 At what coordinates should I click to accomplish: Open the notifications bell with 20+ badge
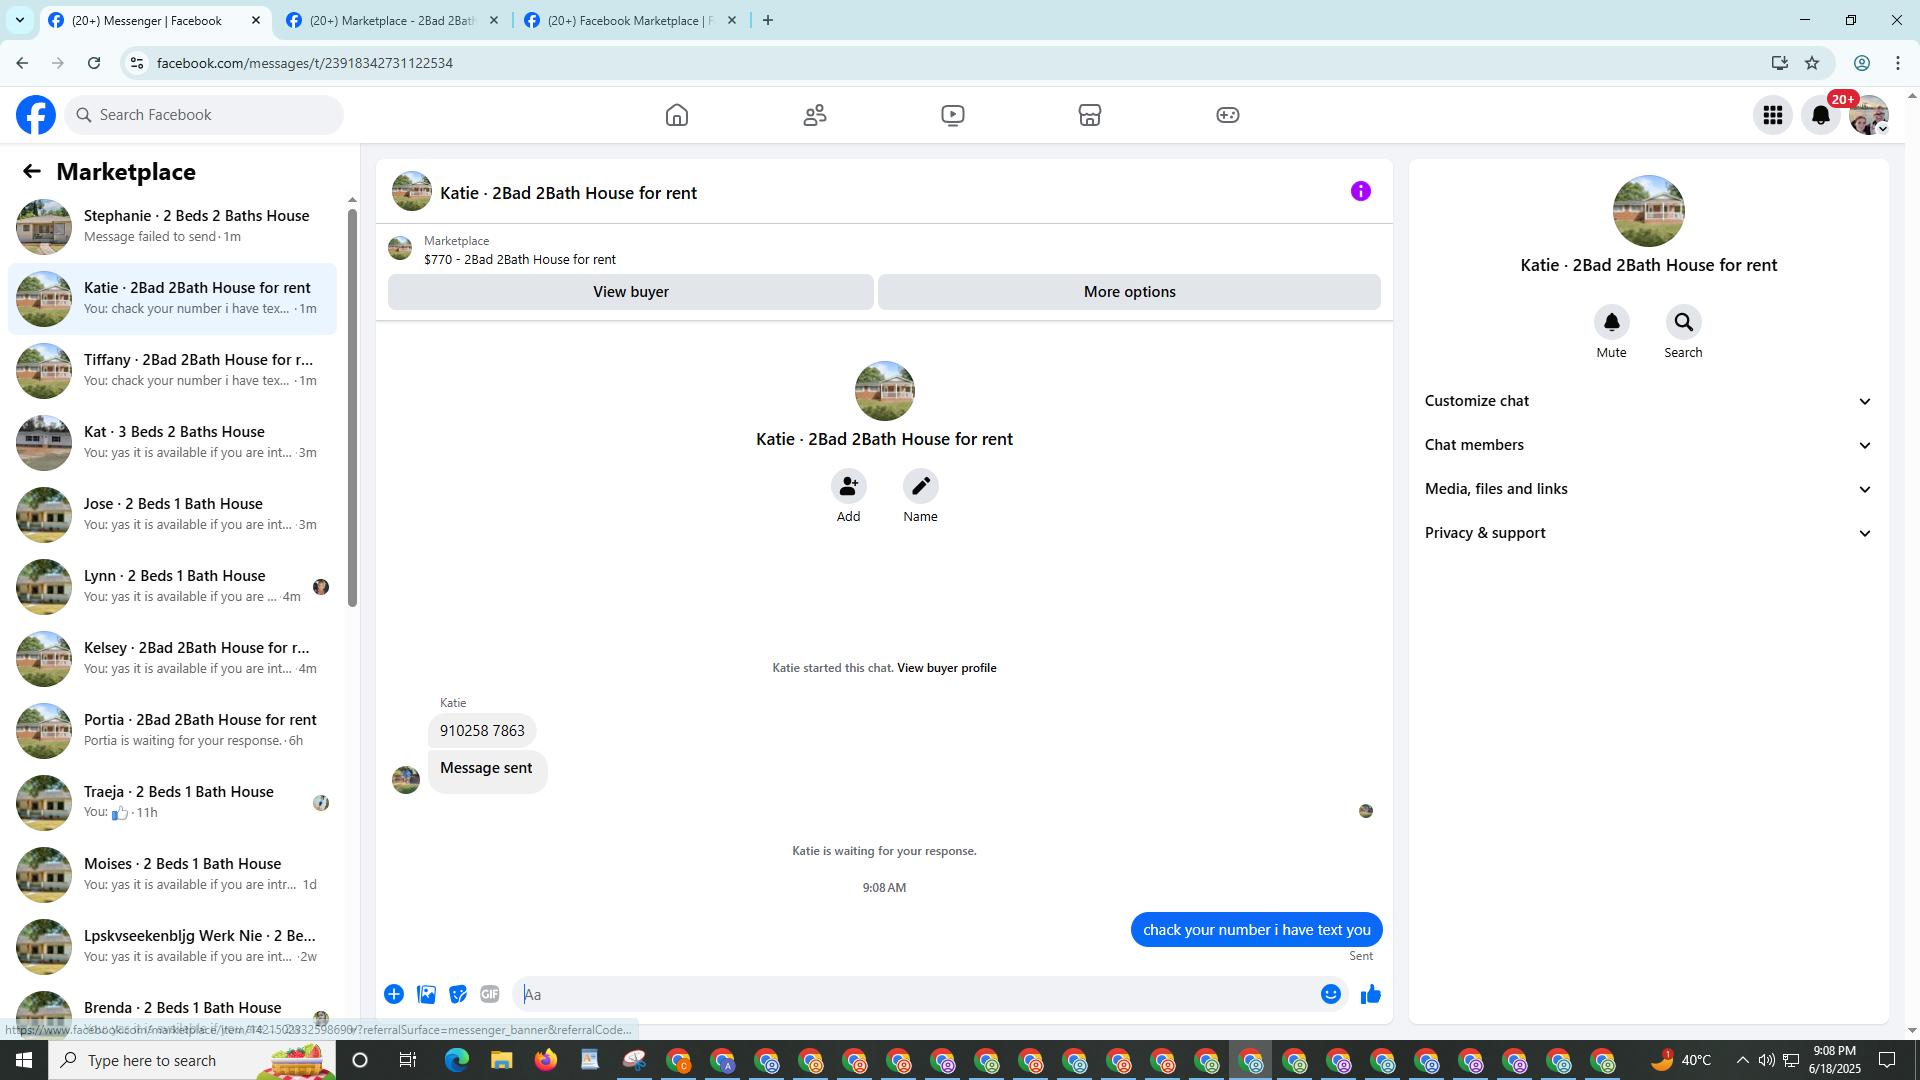(1821, 115)
